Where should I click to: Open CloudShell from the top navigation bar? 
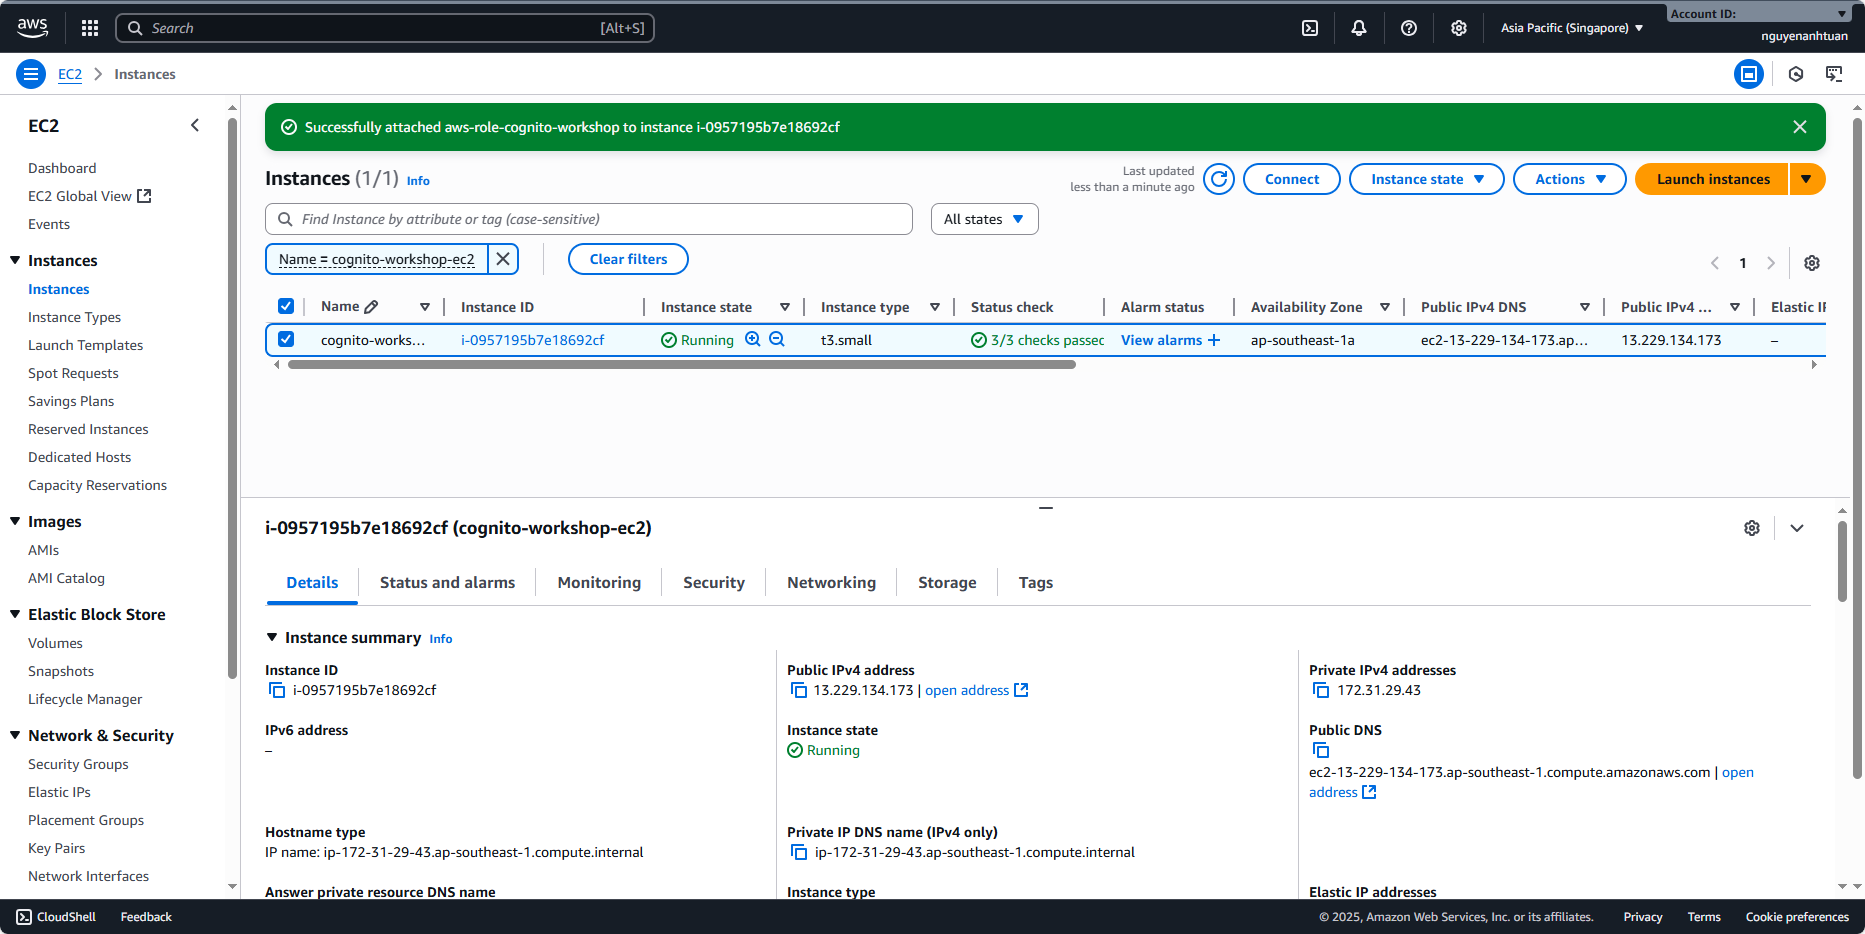(1309, 28)
